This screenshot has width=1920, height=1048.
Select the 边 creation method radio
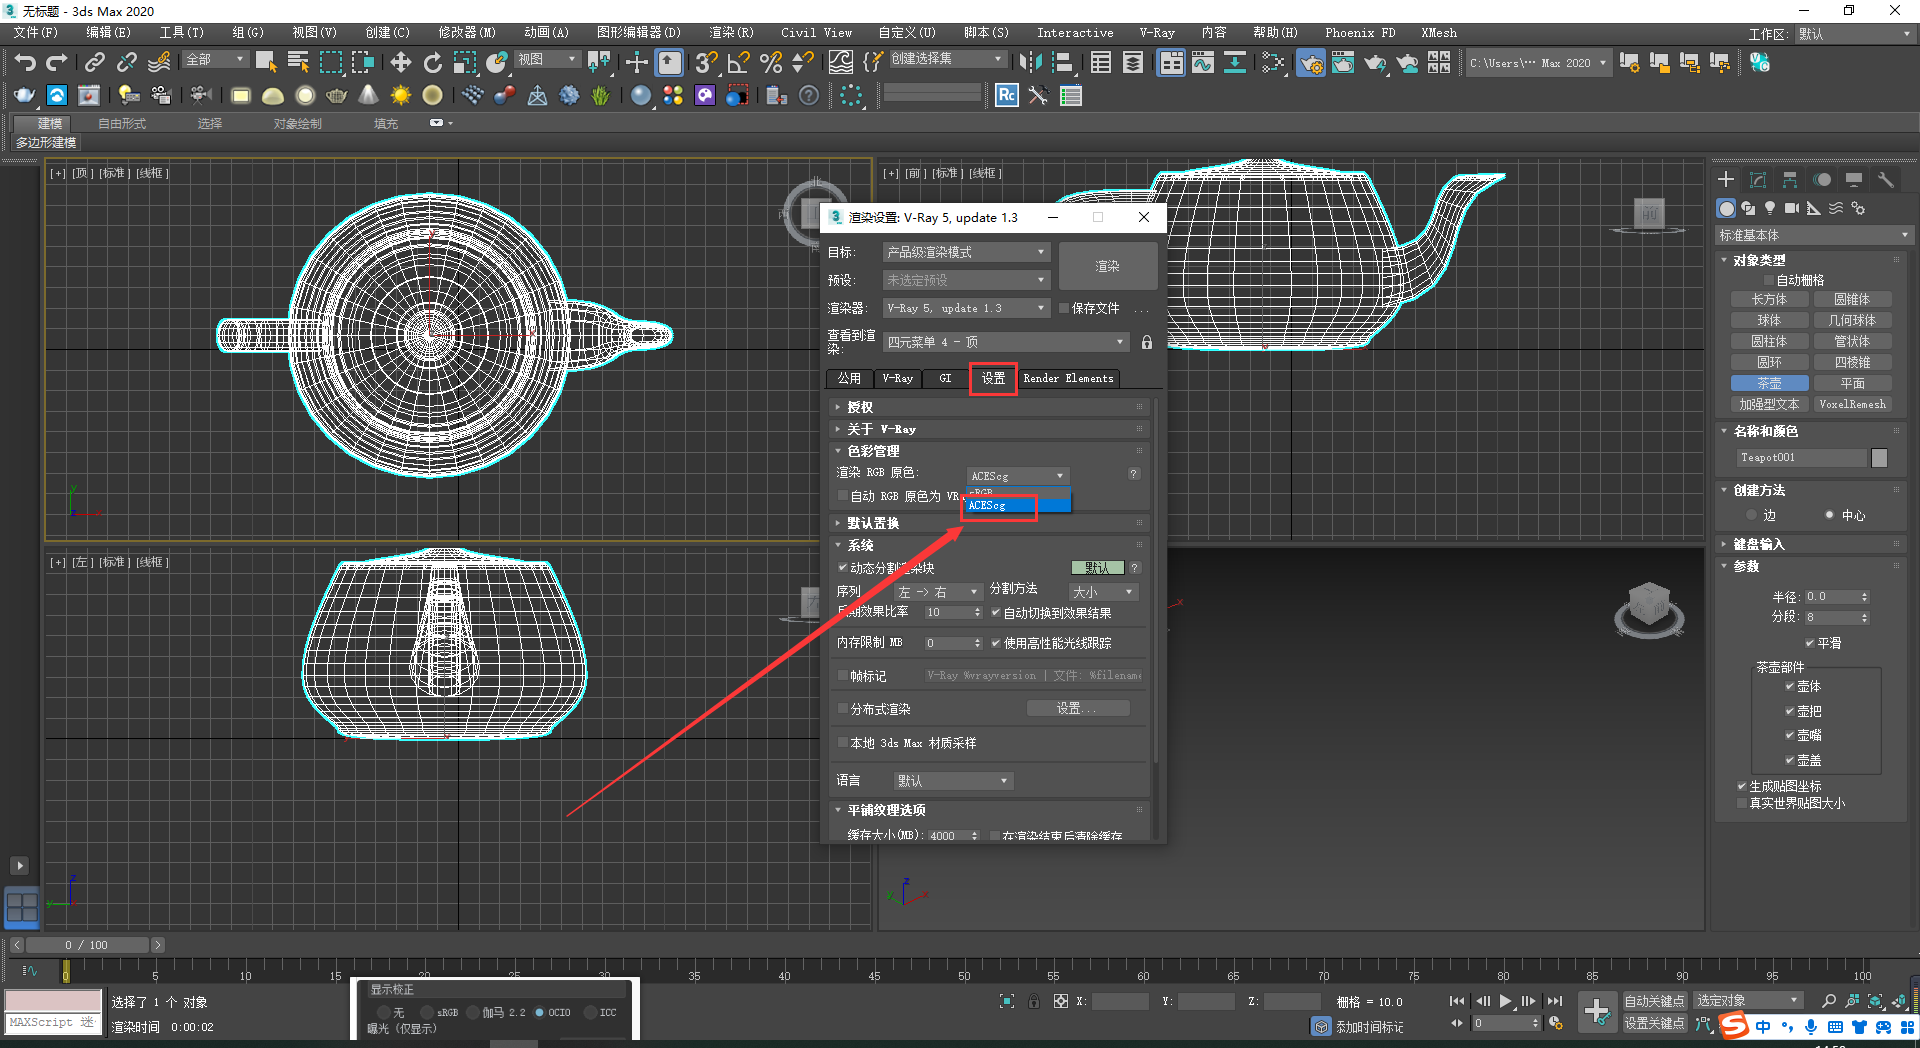1751,515
